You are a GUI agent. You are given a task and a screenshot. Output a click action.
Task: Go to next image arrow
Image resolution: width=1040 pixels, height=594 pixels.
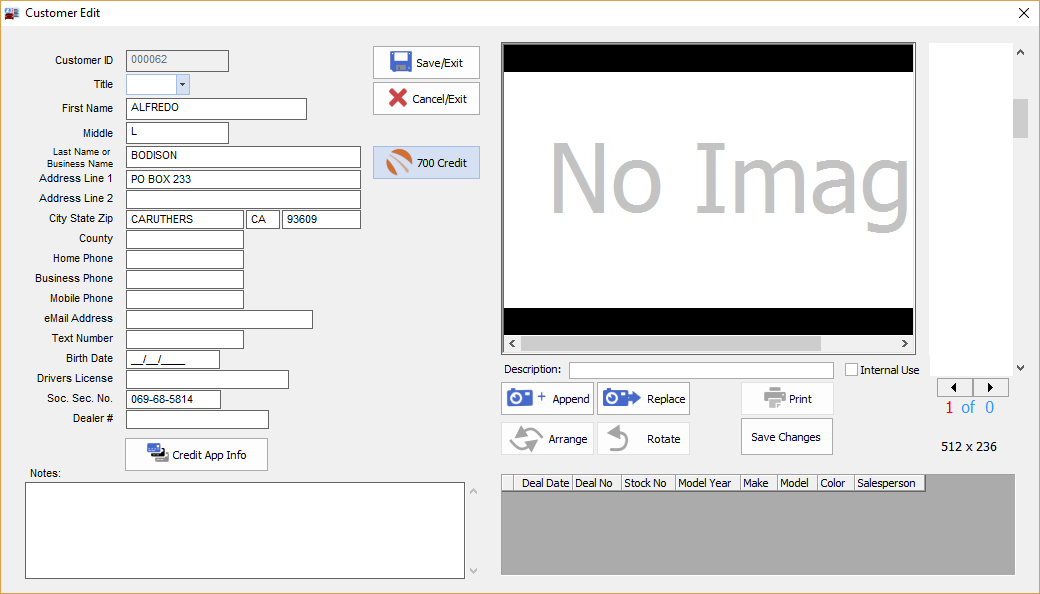click(990, 388)
